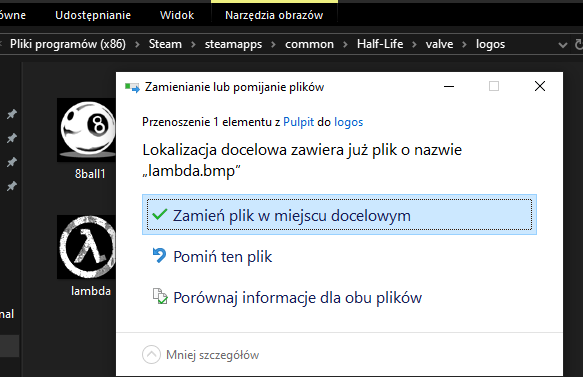
Task: Open the Pulpit source link
Action: (299, 122)
